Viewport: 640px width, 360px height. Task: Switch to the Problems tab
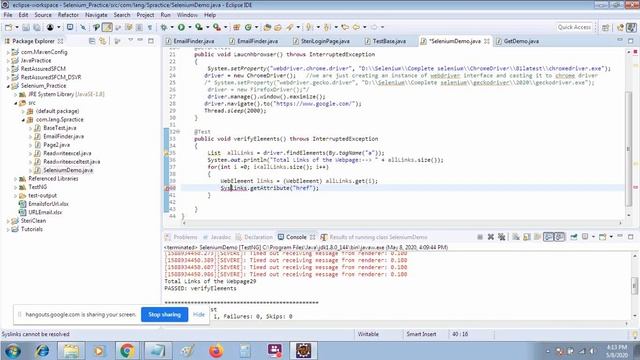(181, 237)
